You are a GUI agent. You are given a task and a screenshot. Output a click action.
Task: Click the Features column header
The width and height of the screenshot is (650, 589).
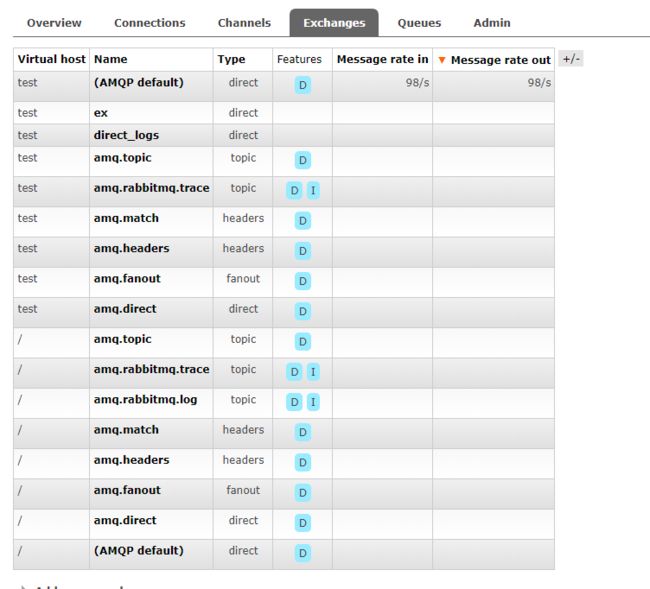[x=299, y=59]
